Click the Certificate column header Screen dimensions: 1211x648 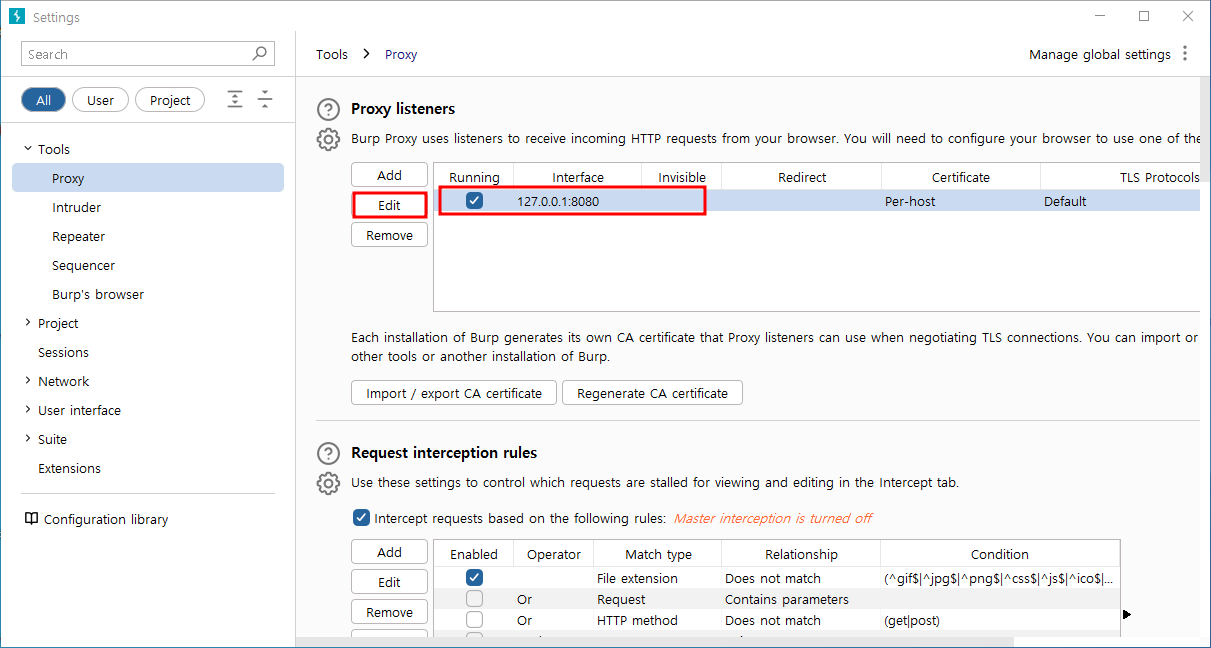960,177
